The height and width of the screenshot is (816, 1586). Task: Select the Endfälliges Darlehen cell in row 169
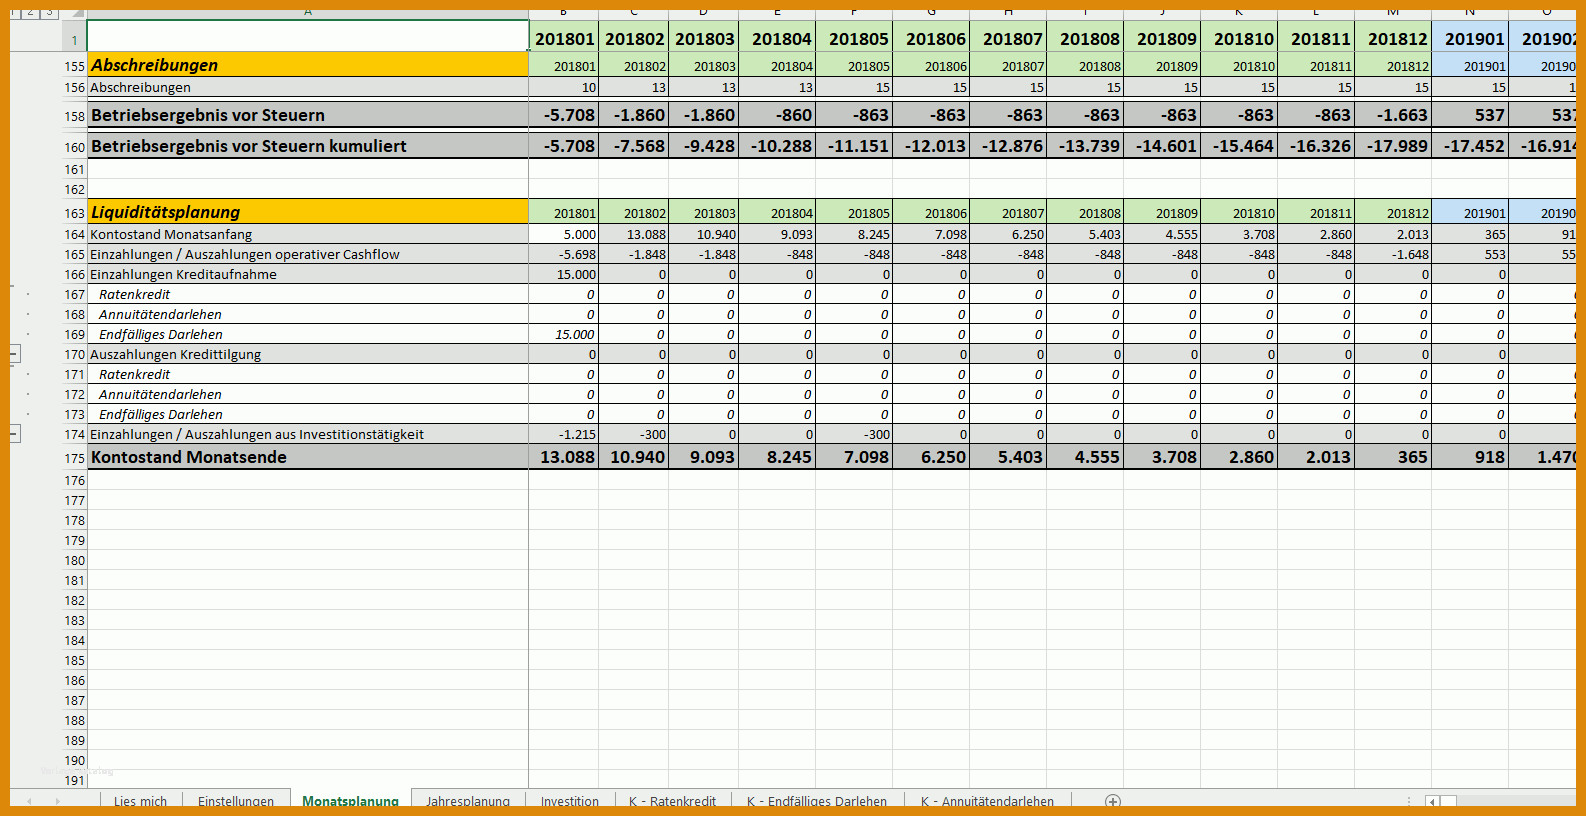308,334
